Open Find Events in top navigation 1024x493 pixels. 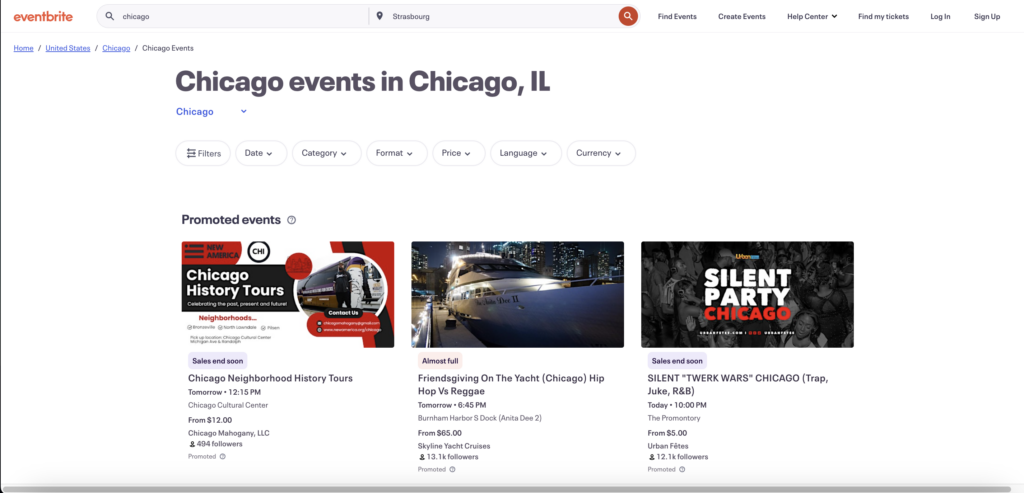[677, 16]
